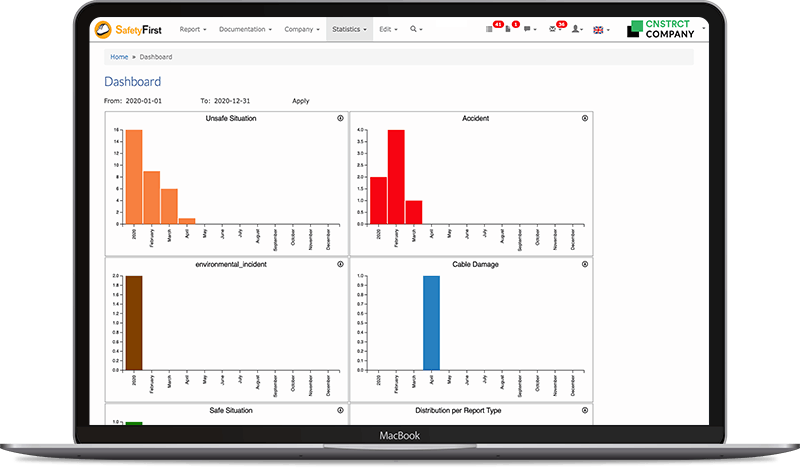Open the Documentation menu
Screen dimensions: 800x469
245,29
